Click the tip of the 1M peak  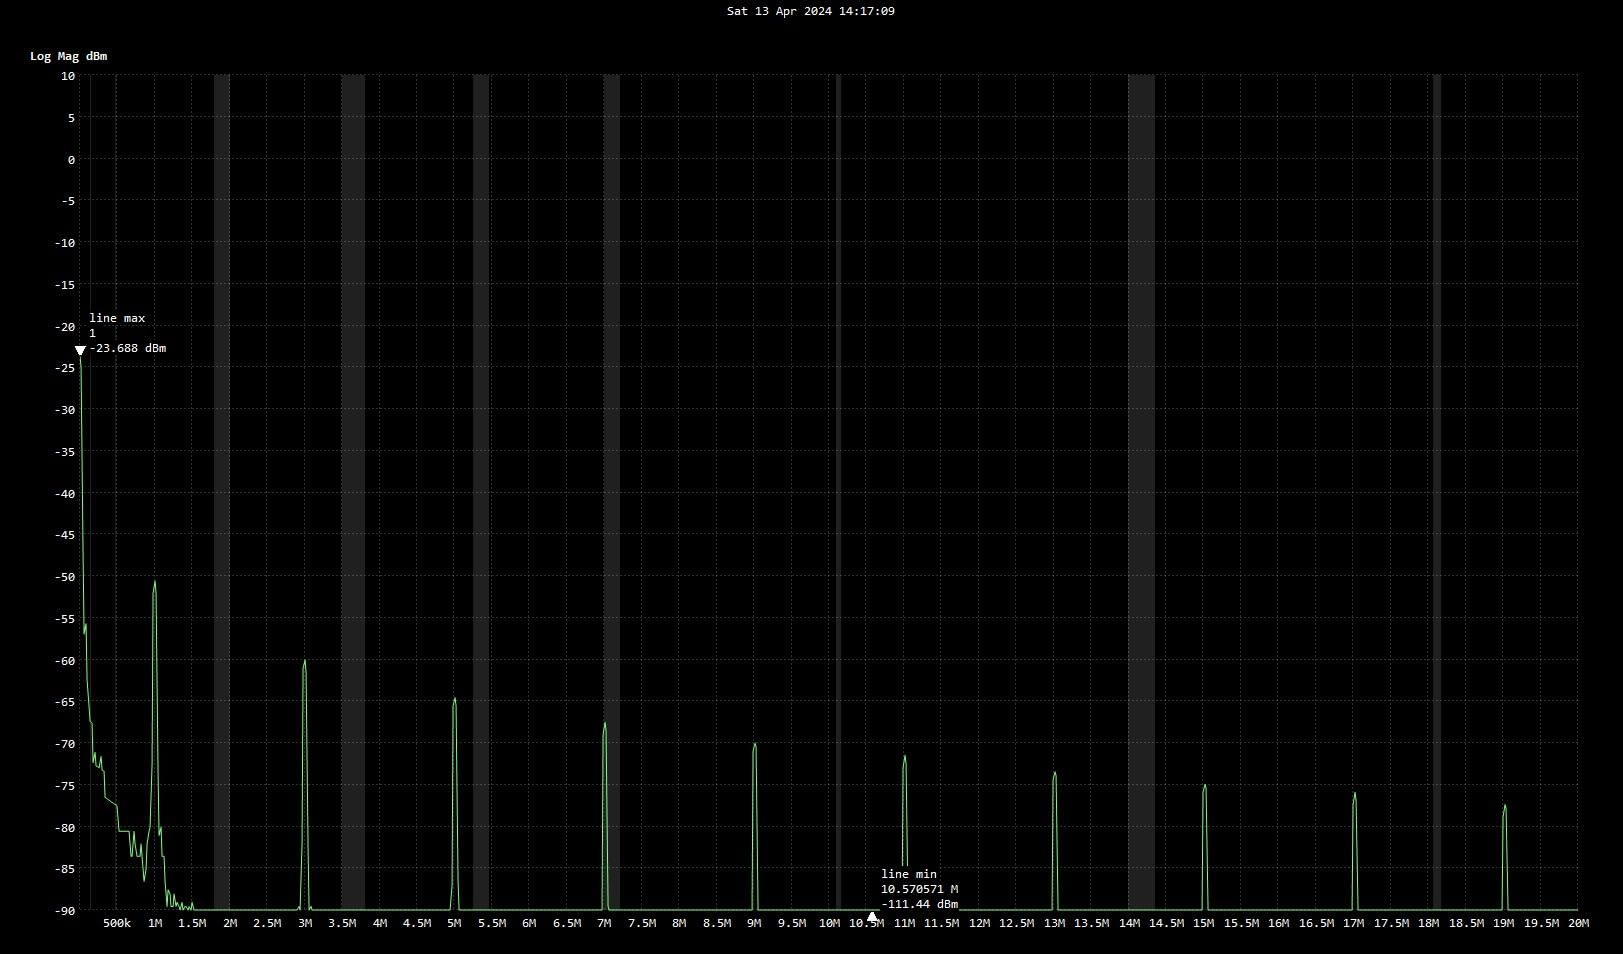coord(155,582)
